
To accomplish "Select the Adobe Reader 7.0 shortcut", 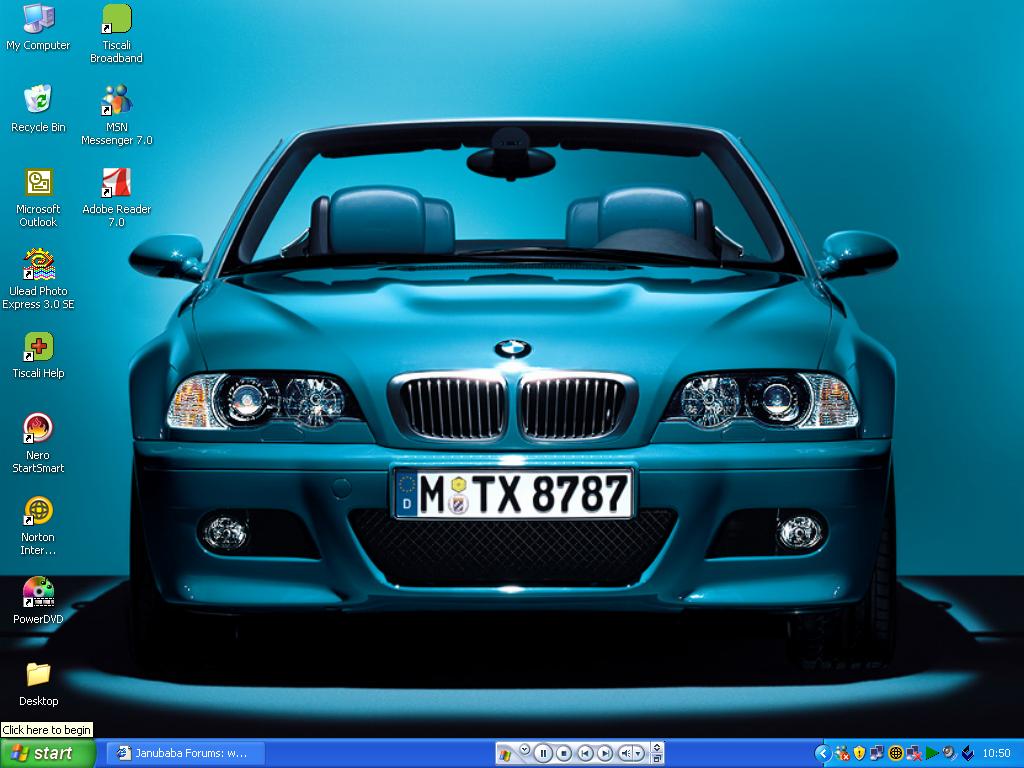I will point(116,198).
